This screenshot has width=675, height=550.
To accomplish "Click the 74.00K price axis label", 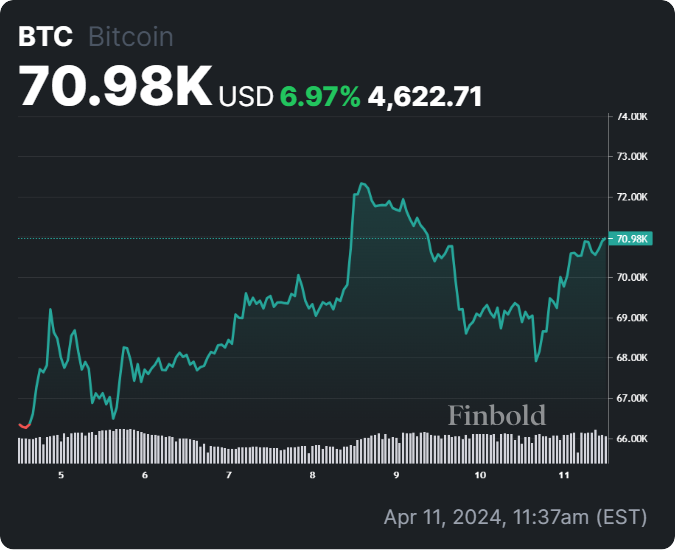I will [x=633, y=117].
